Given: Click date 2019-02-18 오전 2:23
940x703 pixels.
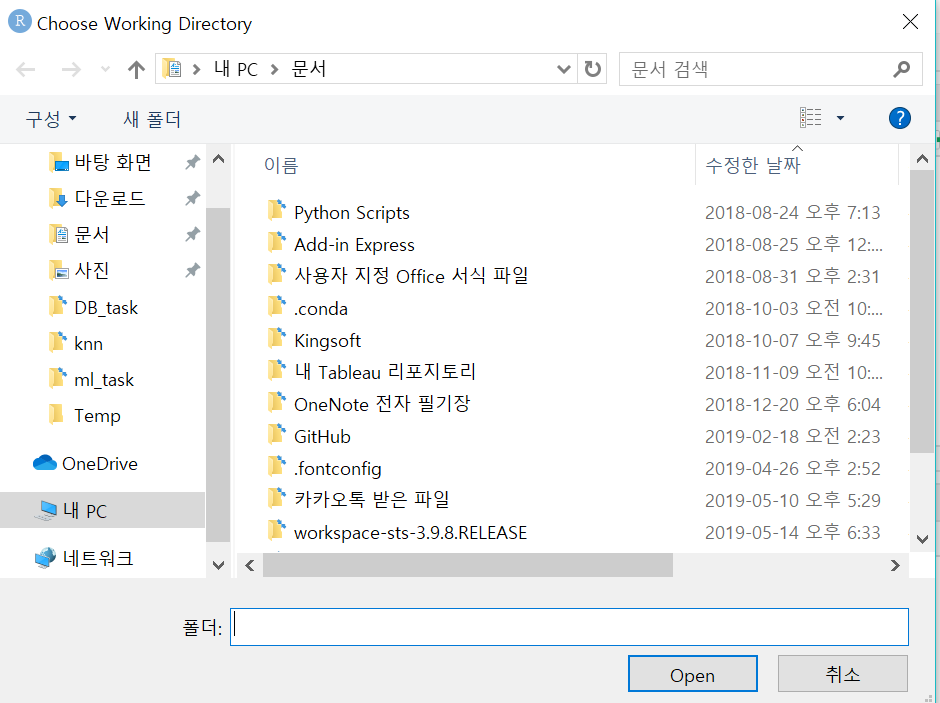Looking at the screenshot, I should [x=793, y=436].
